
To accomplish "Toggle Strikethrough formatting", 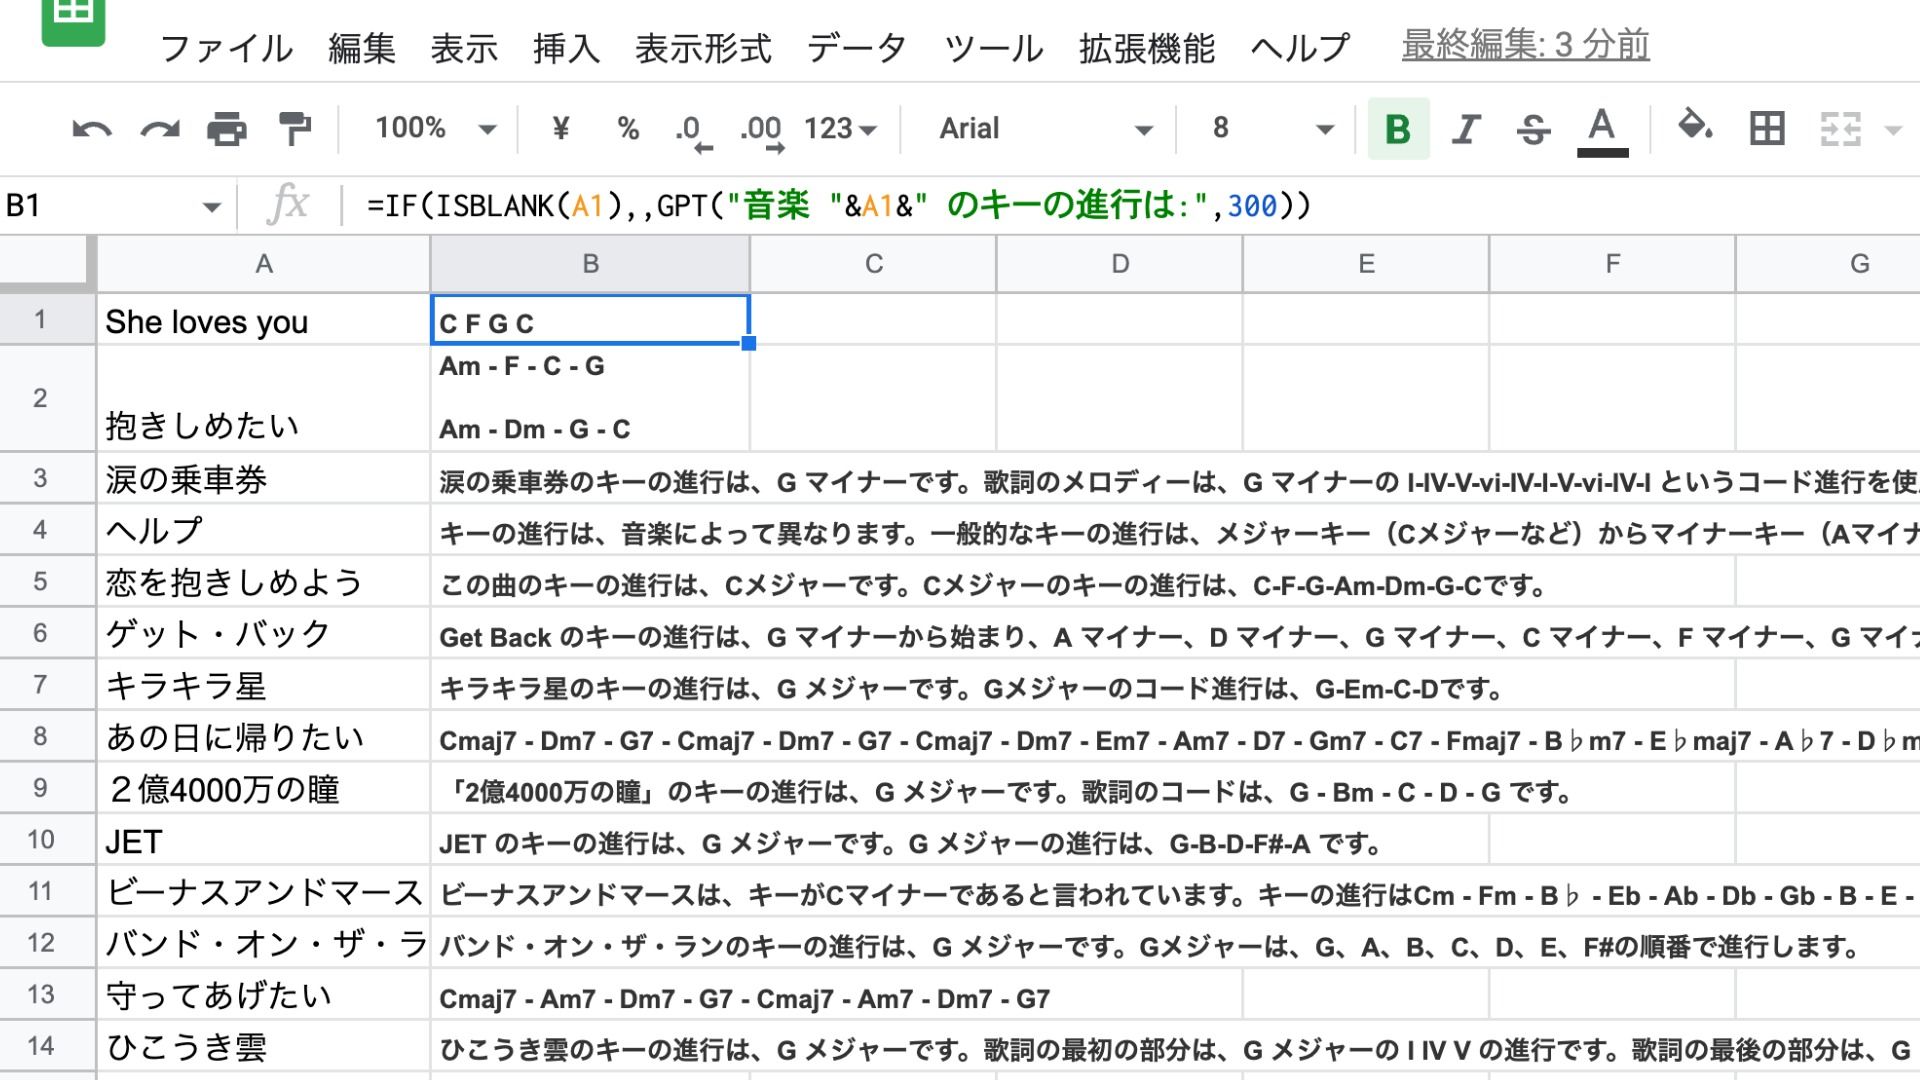I will click(1533, 128).
